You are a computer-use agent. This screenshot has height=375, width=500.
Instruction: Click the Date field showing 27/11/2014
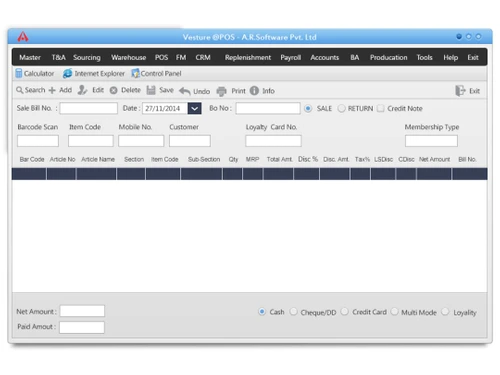165,108
